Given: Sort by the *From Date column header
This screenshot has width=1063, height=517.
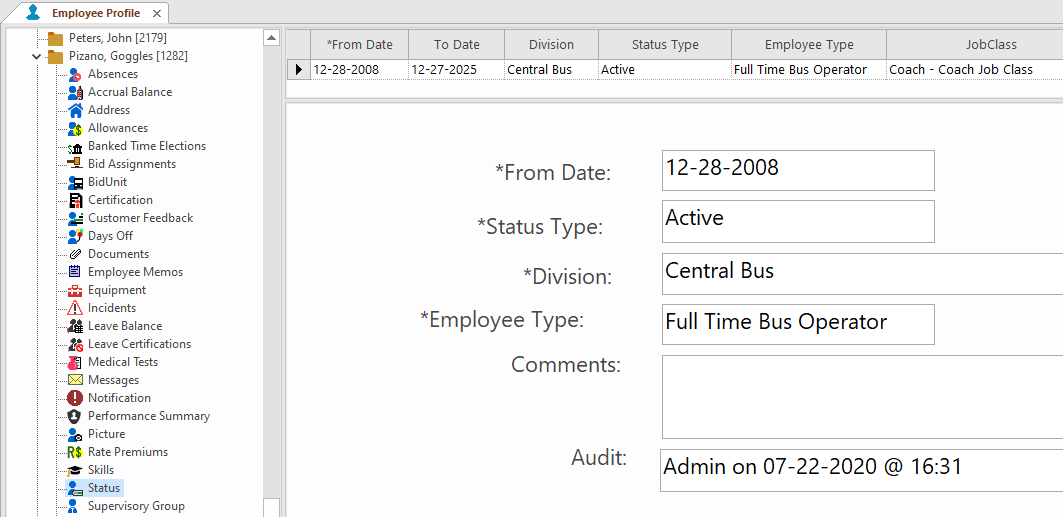Looking at the screenshot, I should coord(359,45).
